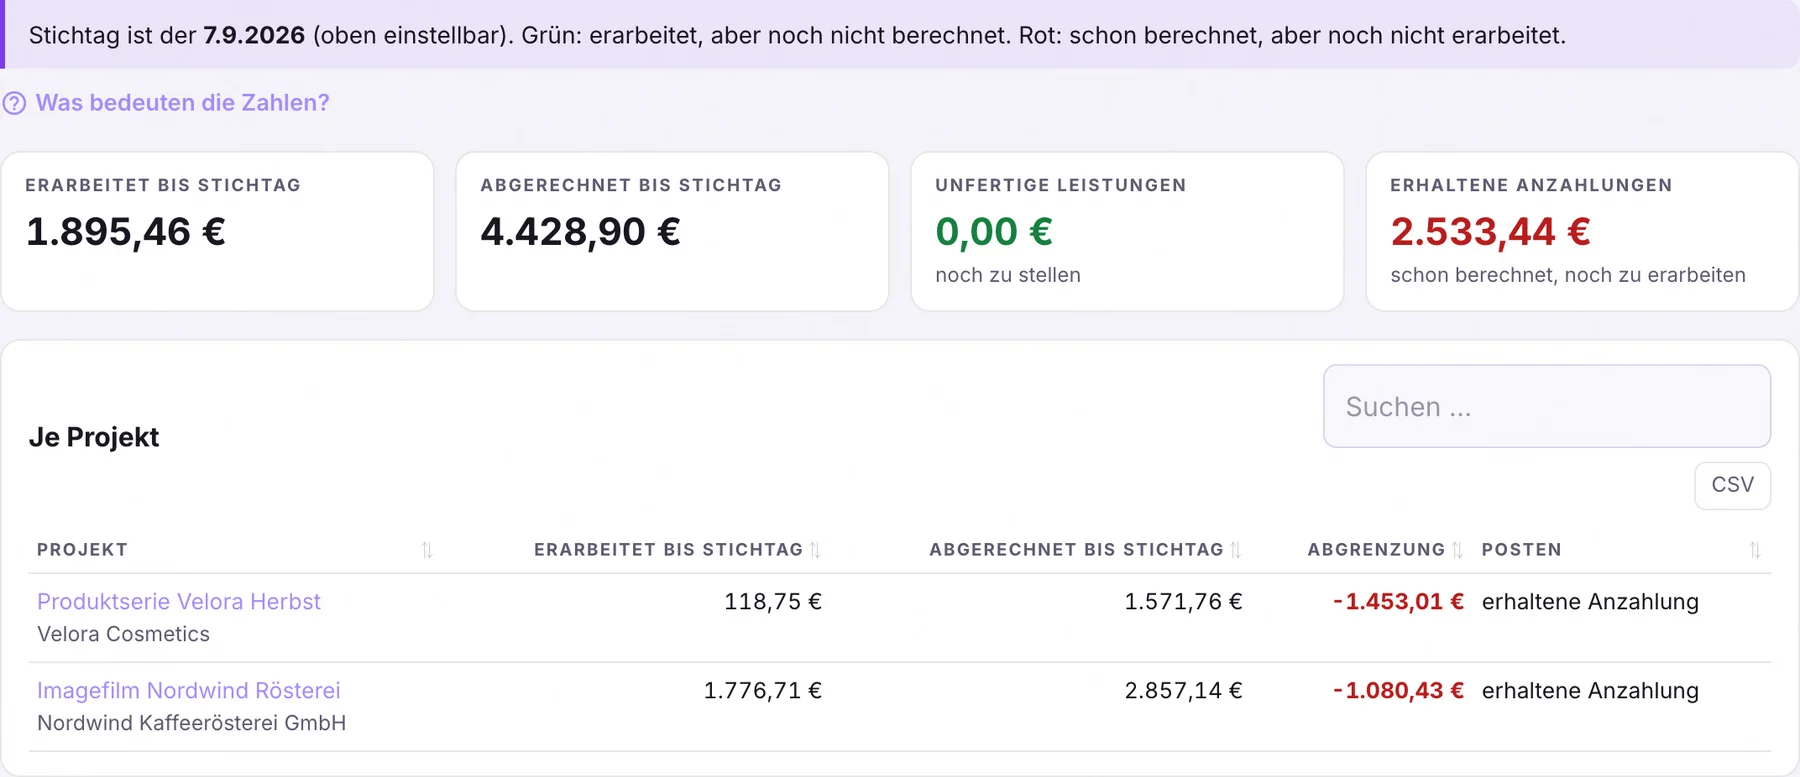This screenshot has height=777, width=1800.
Task: Select the 2.857,14 € cell
Action: pyautogui.click(x=1183, y=691)
